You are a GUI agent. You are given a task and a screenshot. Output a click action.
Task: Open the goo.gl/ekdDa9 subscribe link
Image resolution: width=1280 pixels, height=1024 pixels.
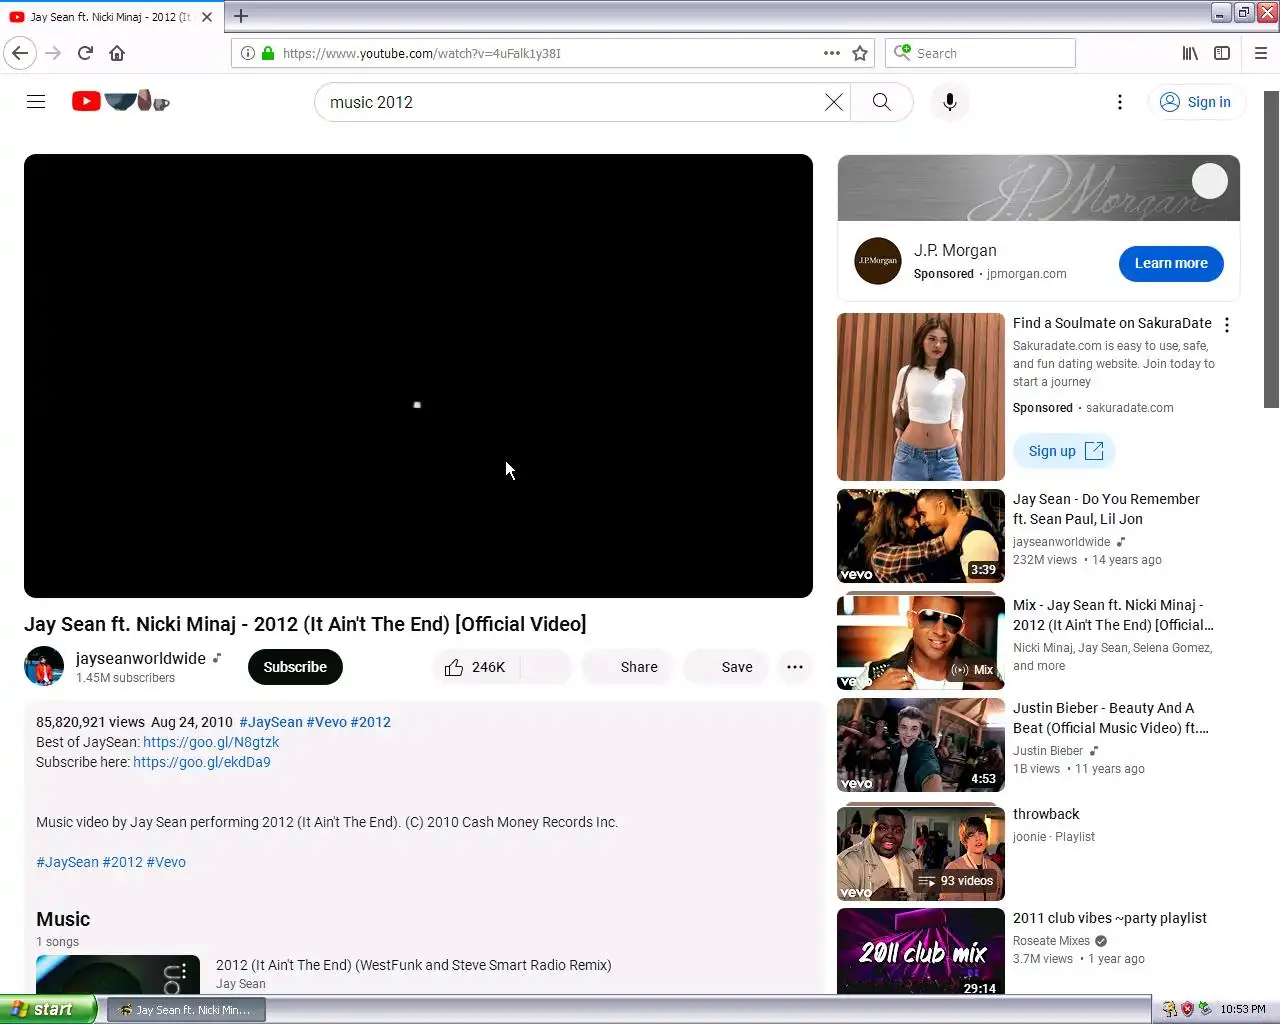pos(202,762)
